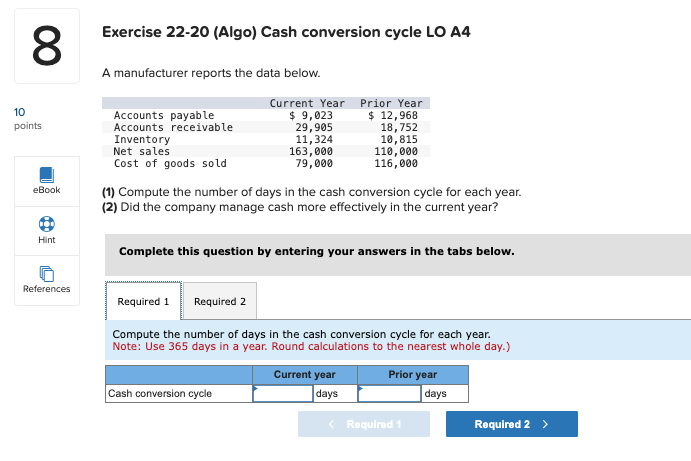Image resolution: width=691 pixels, height=461 pixels.
Task: Click the Prior Year data column header
Action: point(391,103)
